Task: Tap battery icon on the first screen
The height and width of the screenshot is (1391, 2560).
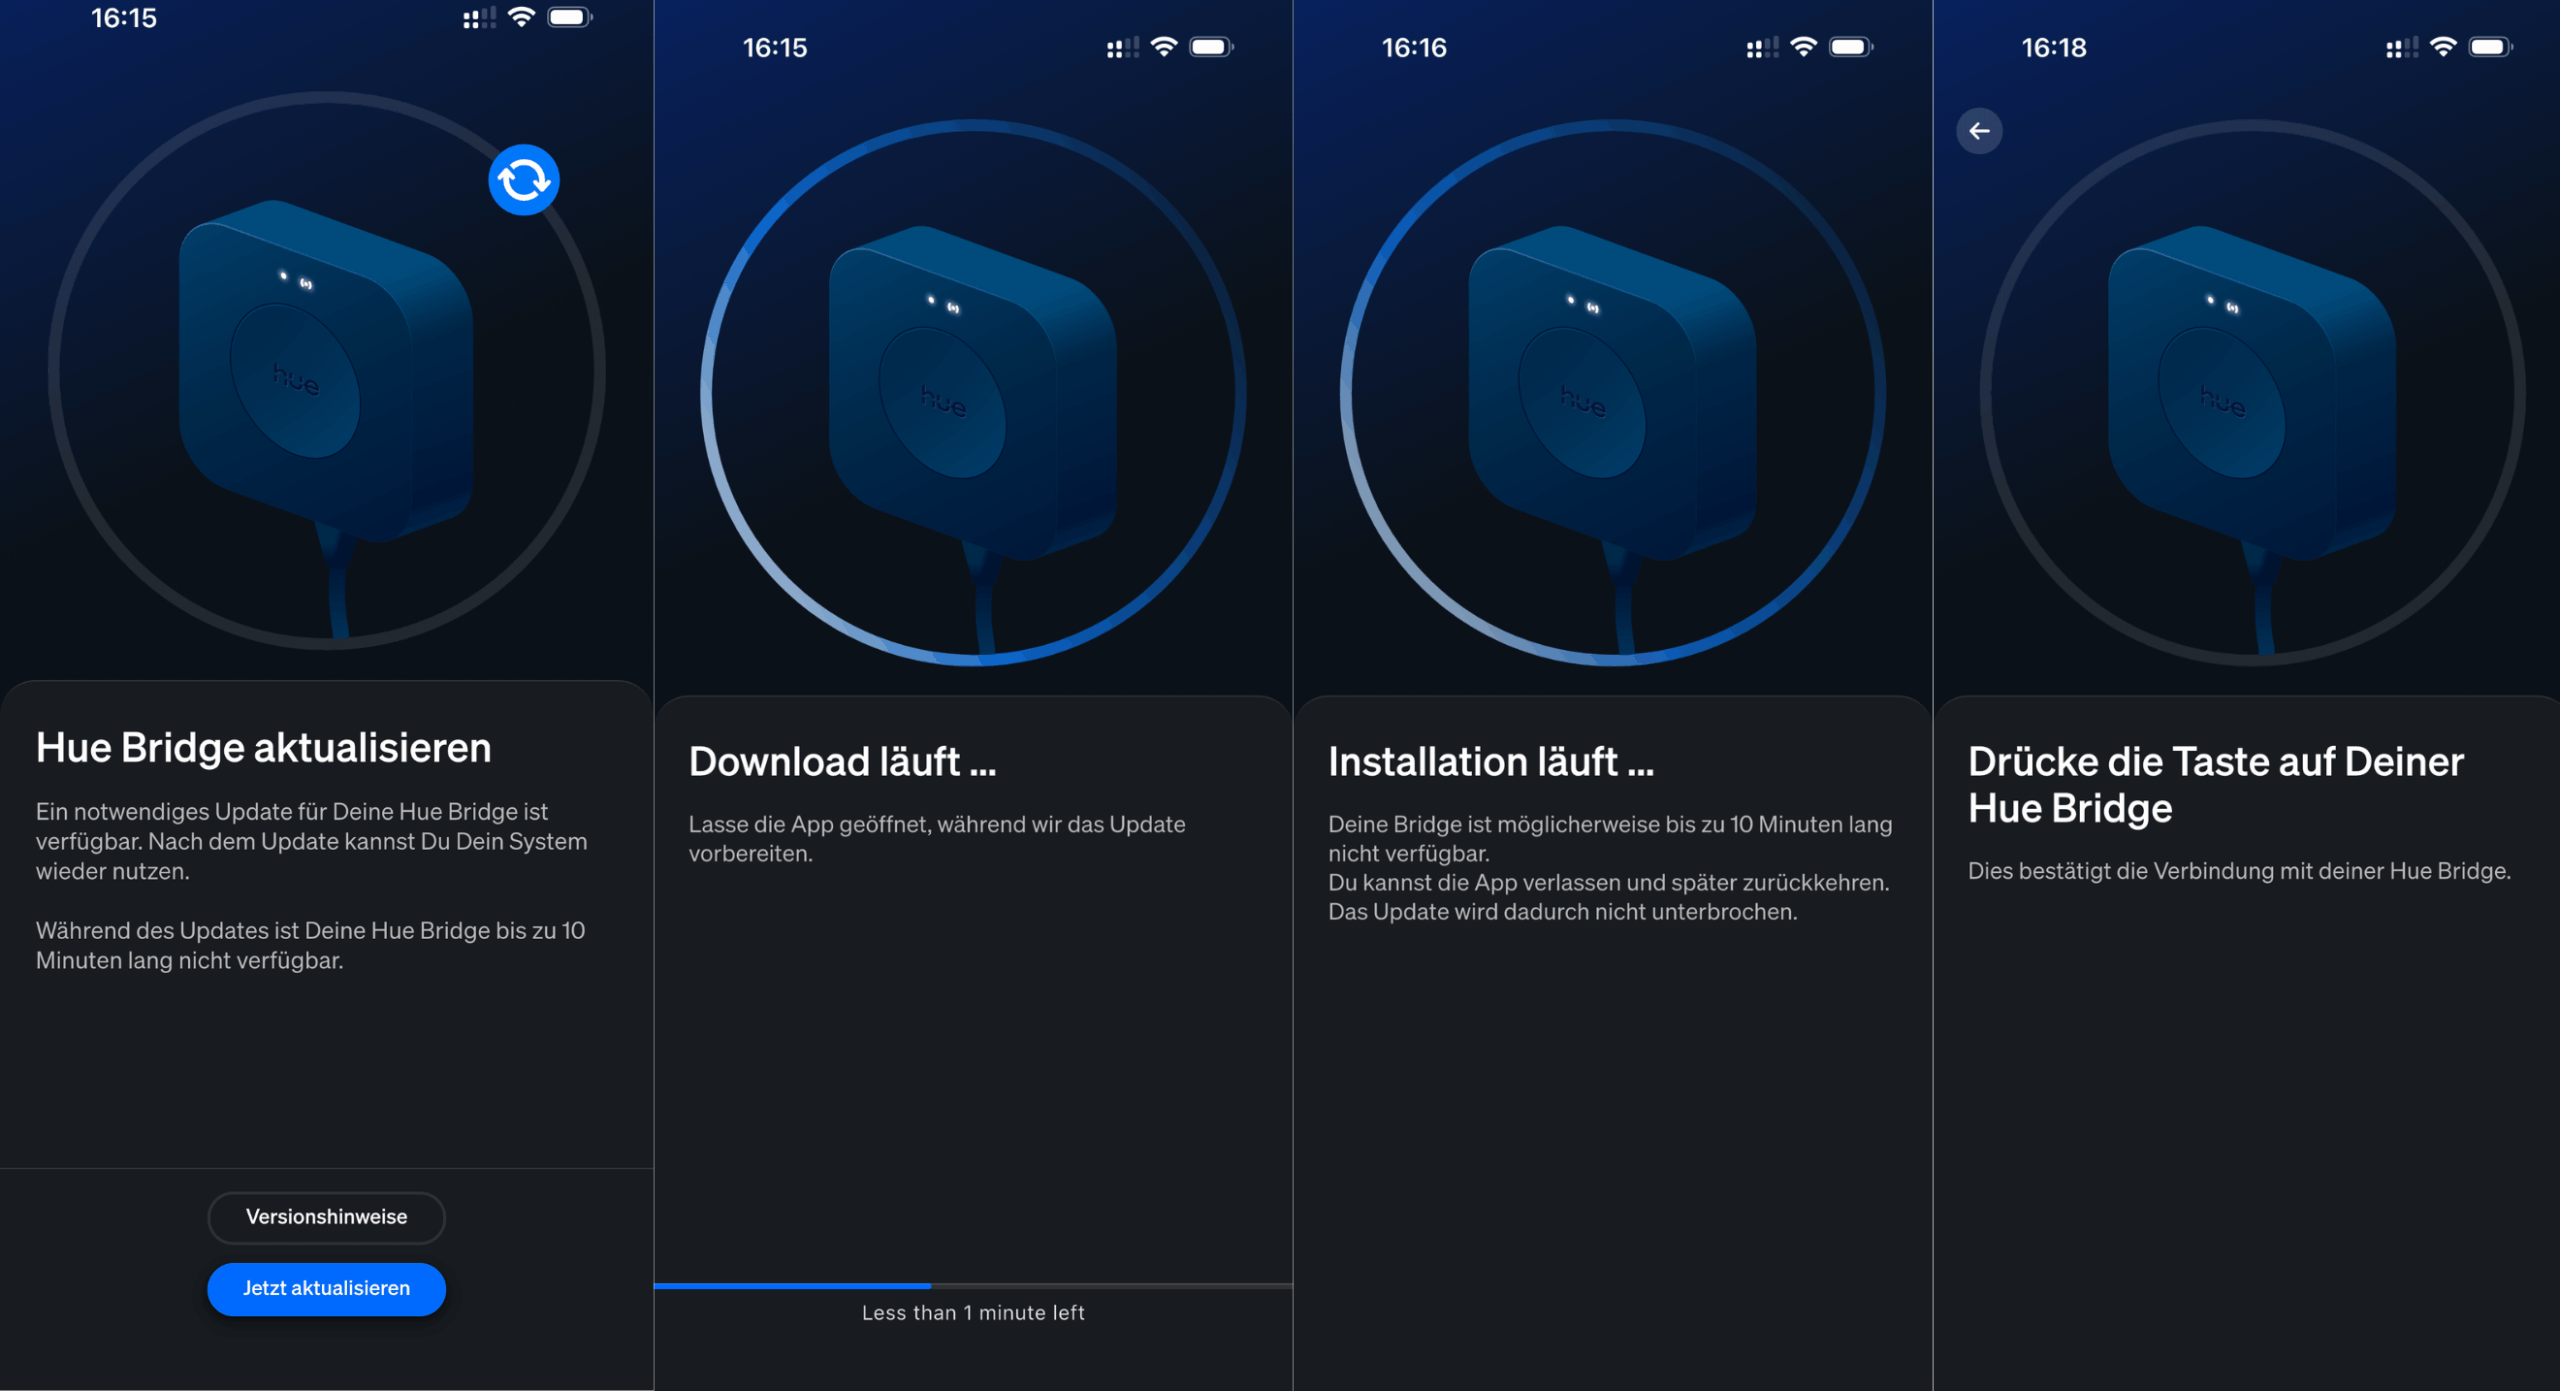Action: click(x=570, y=17)
